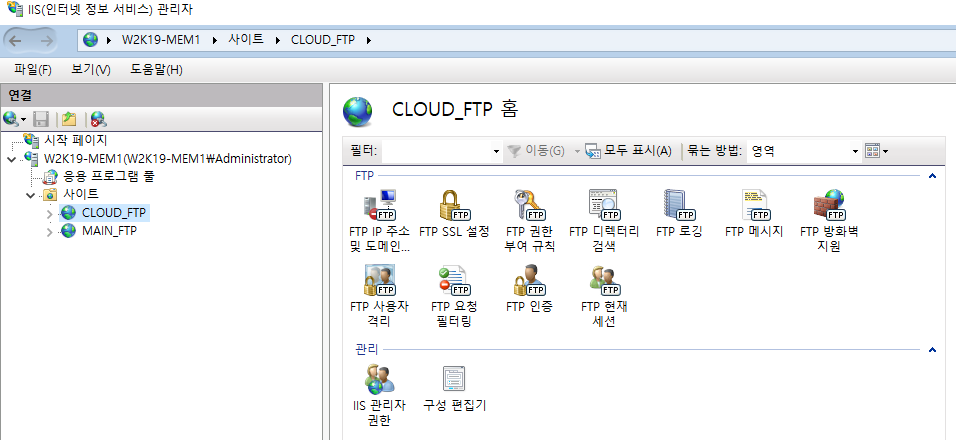Open FTP 사용자 격리 feature
This screenshot has height=440, width=956.
[380, 296]
